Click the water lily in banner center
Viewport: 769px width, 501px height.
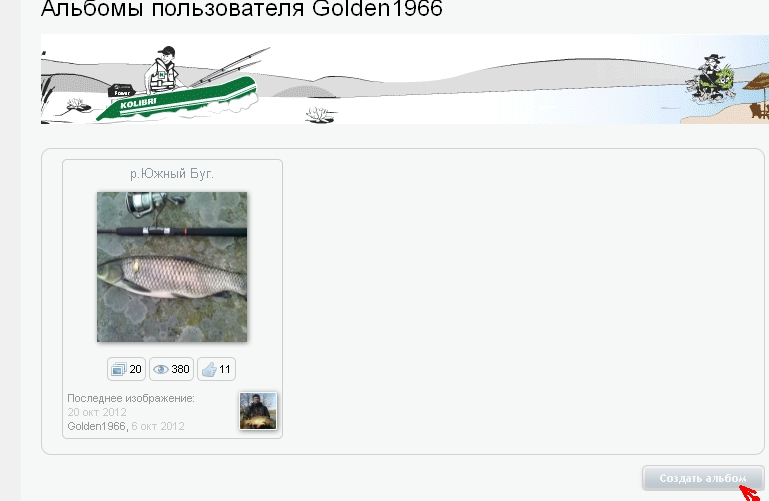pyautogui.click(x=319, y=113)
